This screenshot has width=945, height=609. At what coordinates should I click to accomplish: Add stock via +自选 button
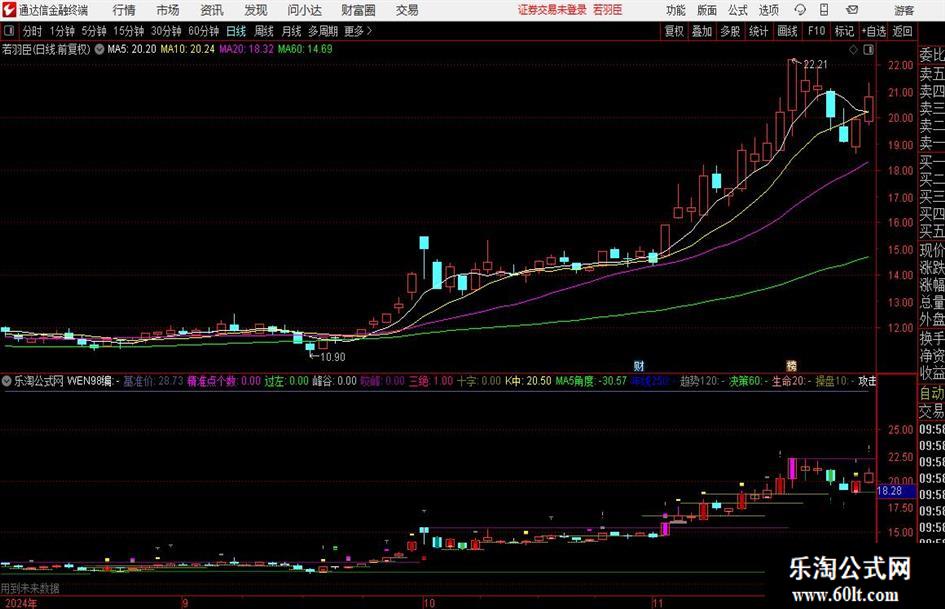[x=873, y=31]
